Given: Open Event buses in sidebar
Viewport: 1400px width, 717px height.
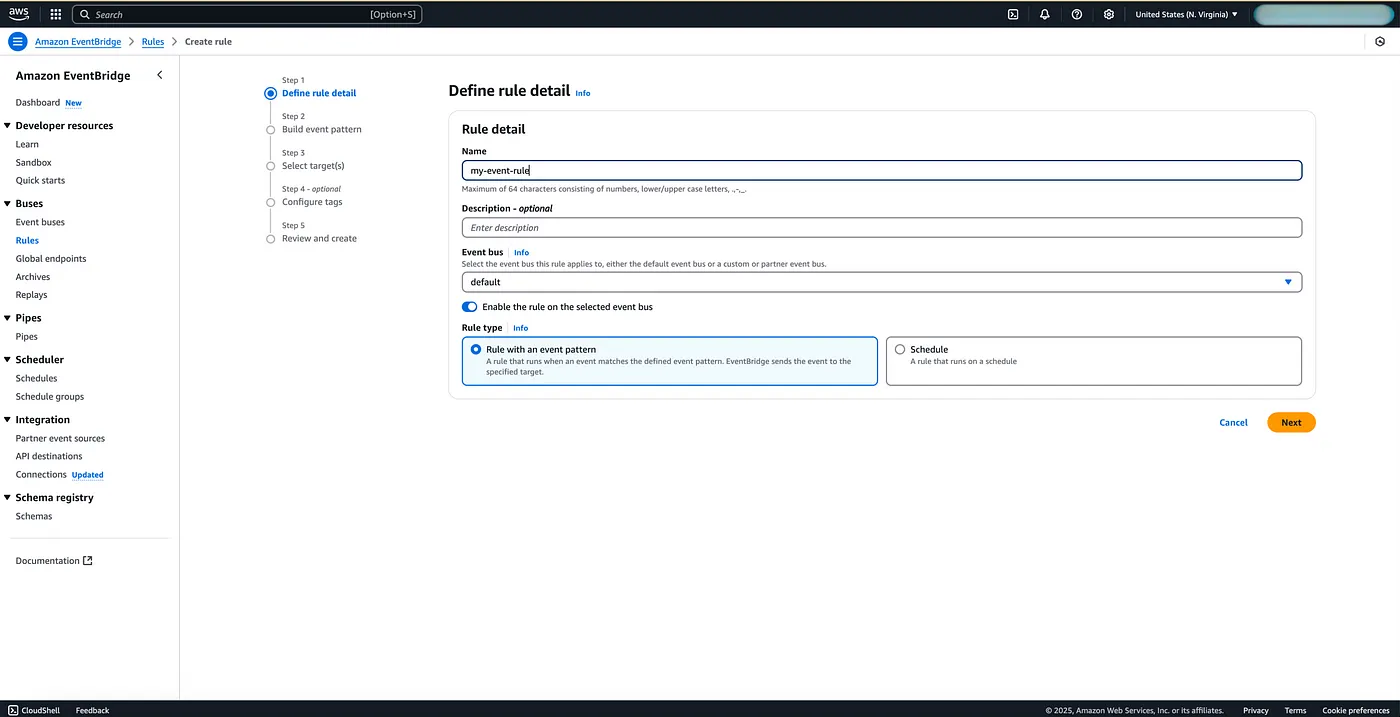Looking at the screenshot, I should tap(40, 222).
